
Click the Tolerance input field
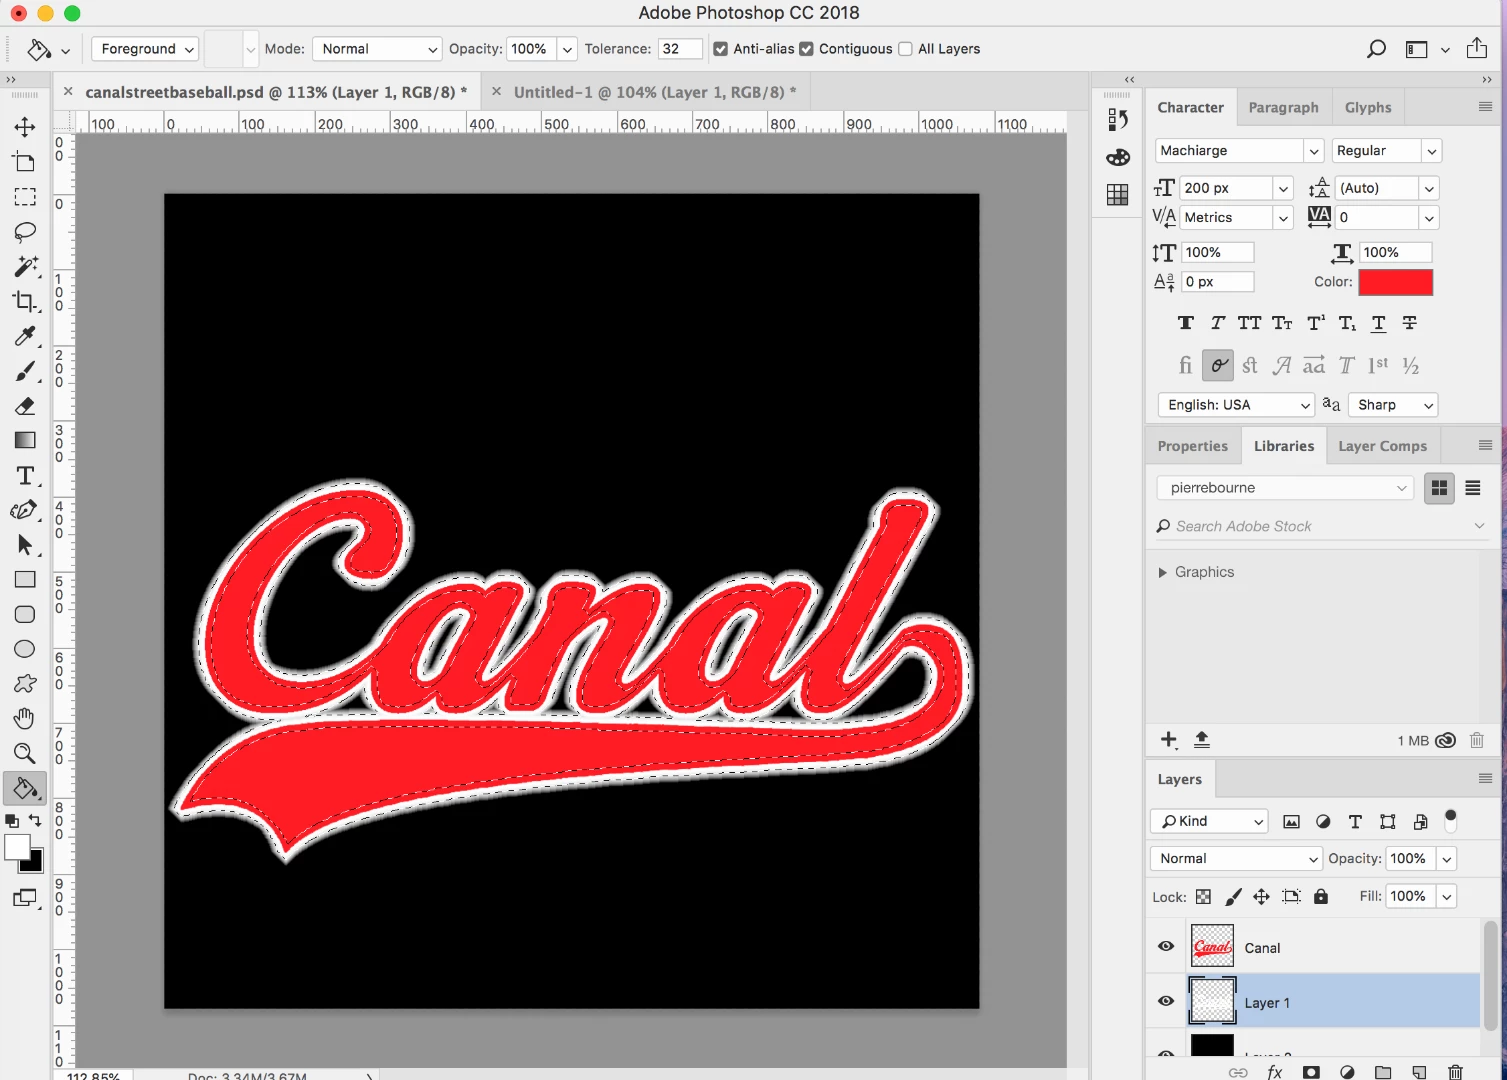click(680, 49)
